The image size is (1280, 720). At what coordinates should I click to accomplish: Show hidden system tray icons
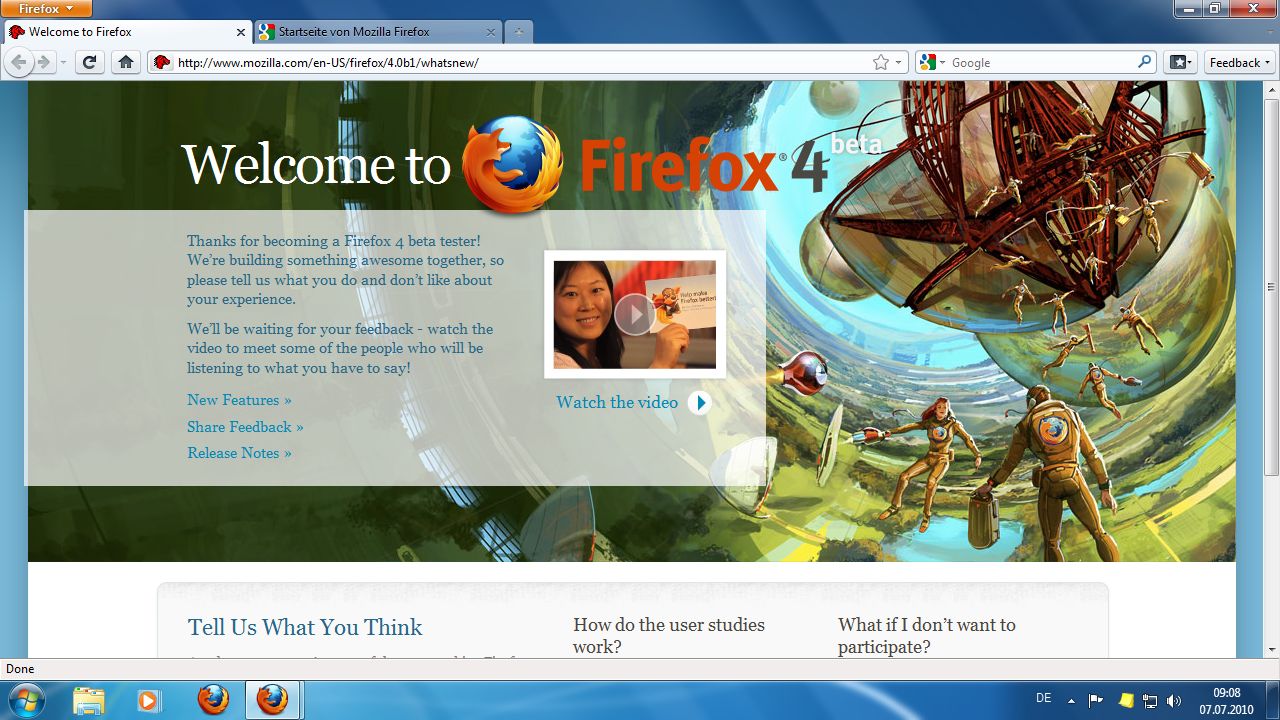1071,700
